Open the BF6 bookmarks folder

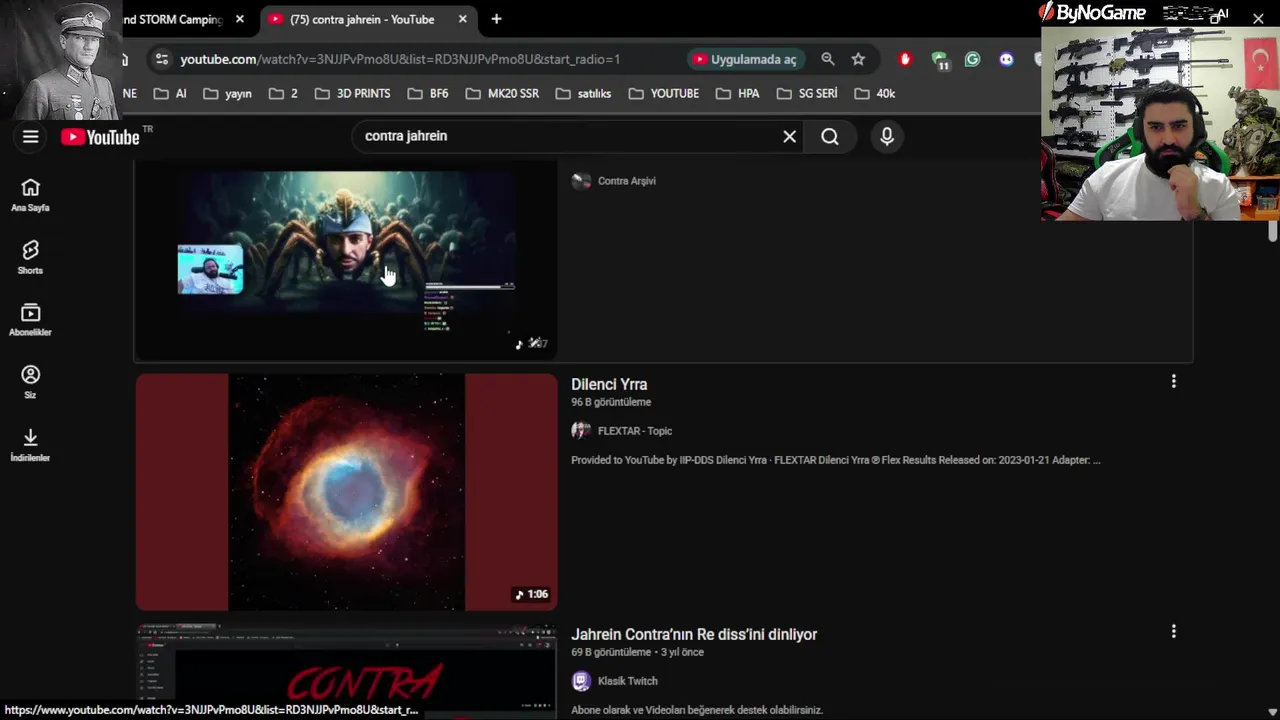coord(428,93)
